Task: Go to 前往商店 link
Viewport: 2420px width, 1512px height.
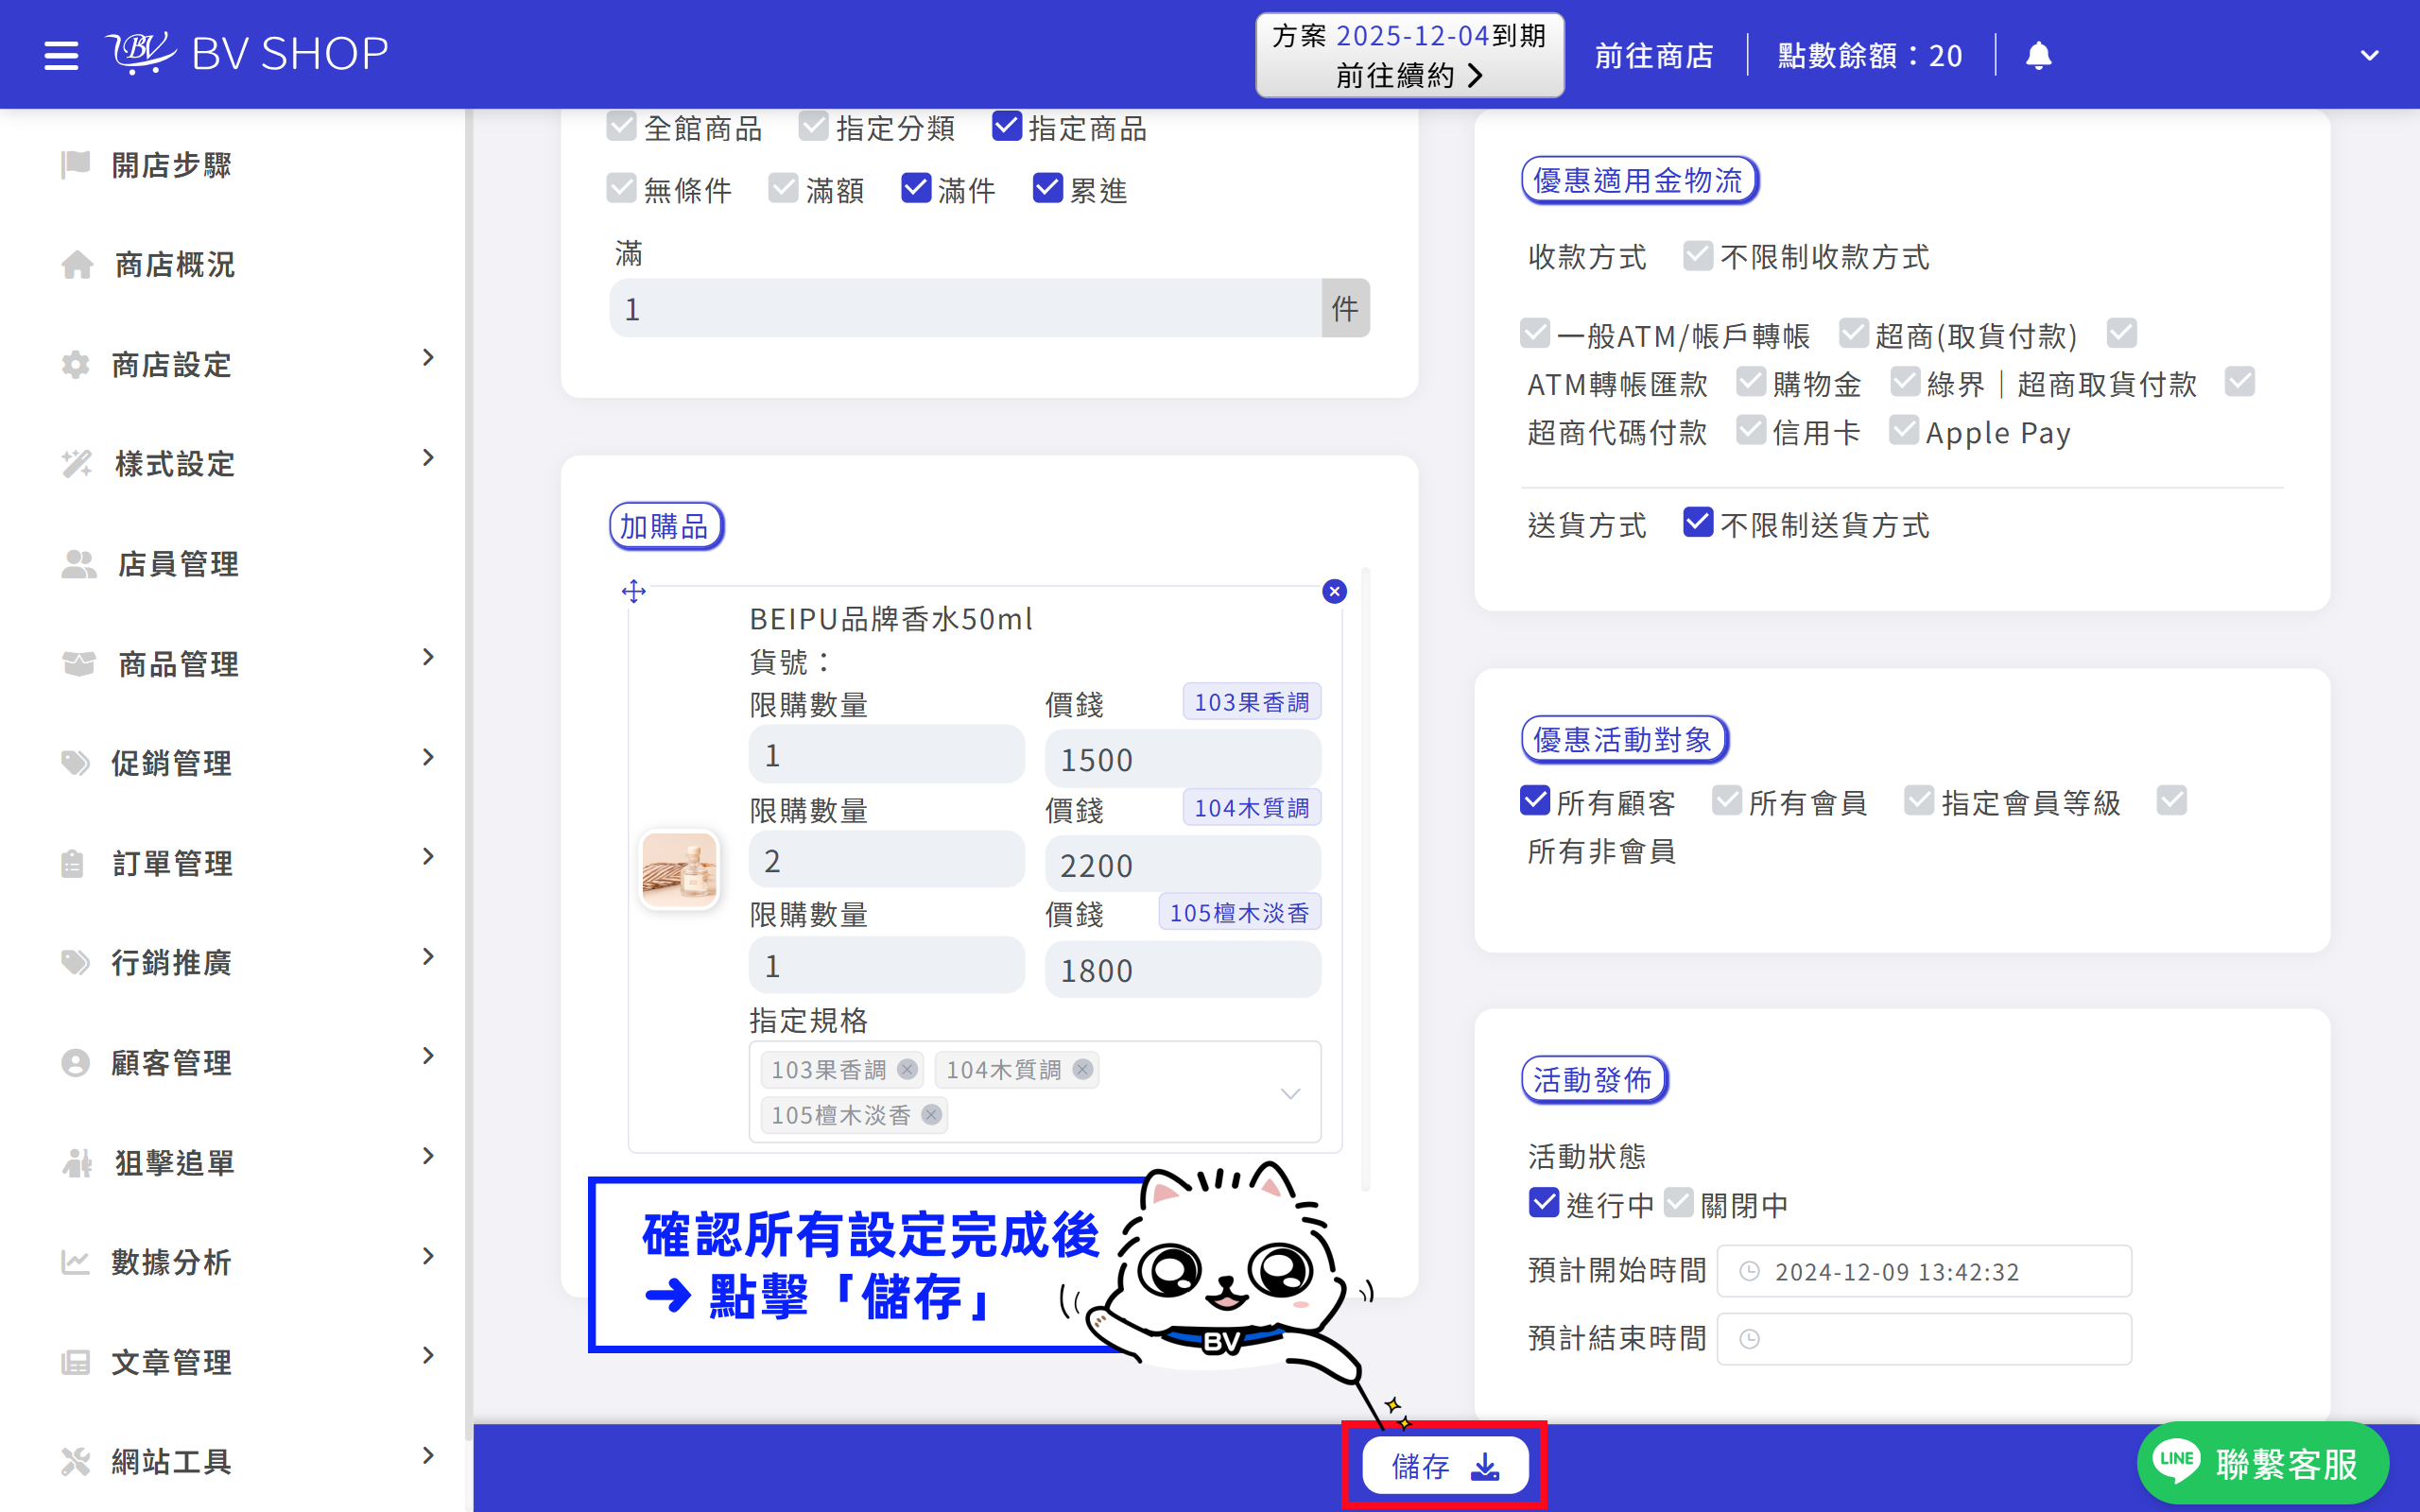Action: [x=1654, y=55]
